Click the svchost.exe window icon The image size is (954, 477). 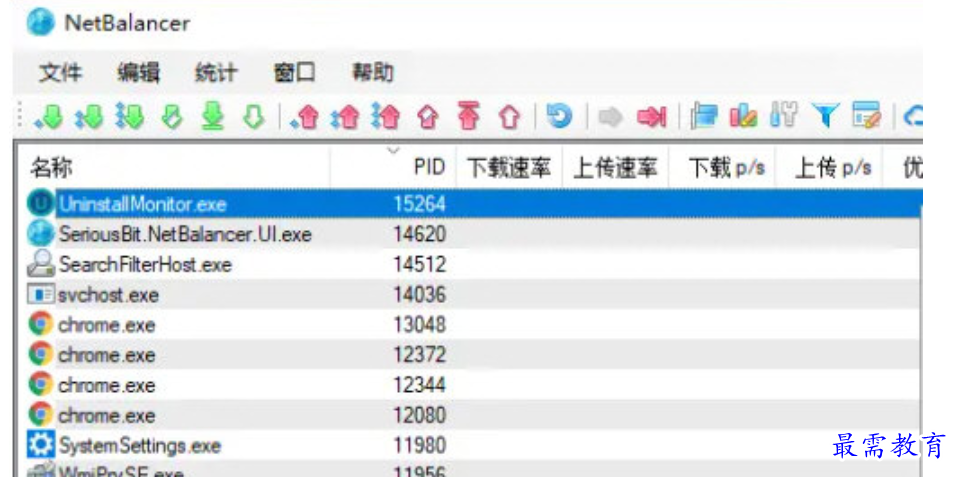[41, 295]
